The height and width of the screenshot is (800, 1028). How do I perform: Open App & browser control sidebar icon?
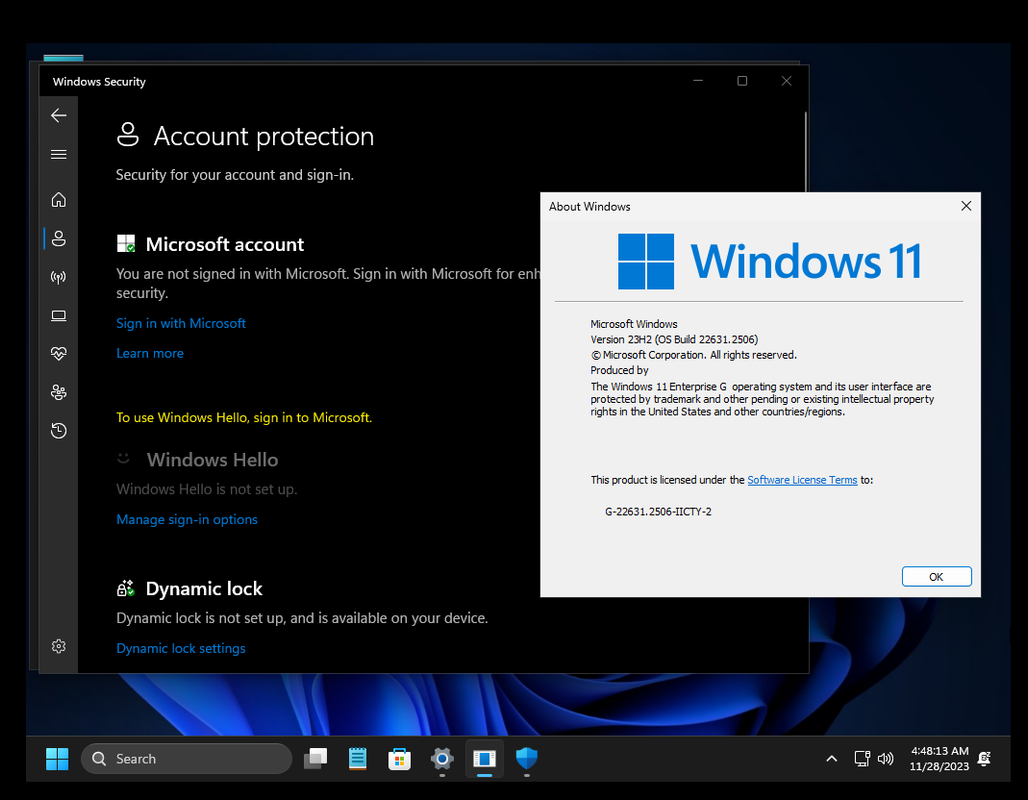pos(58,315)
